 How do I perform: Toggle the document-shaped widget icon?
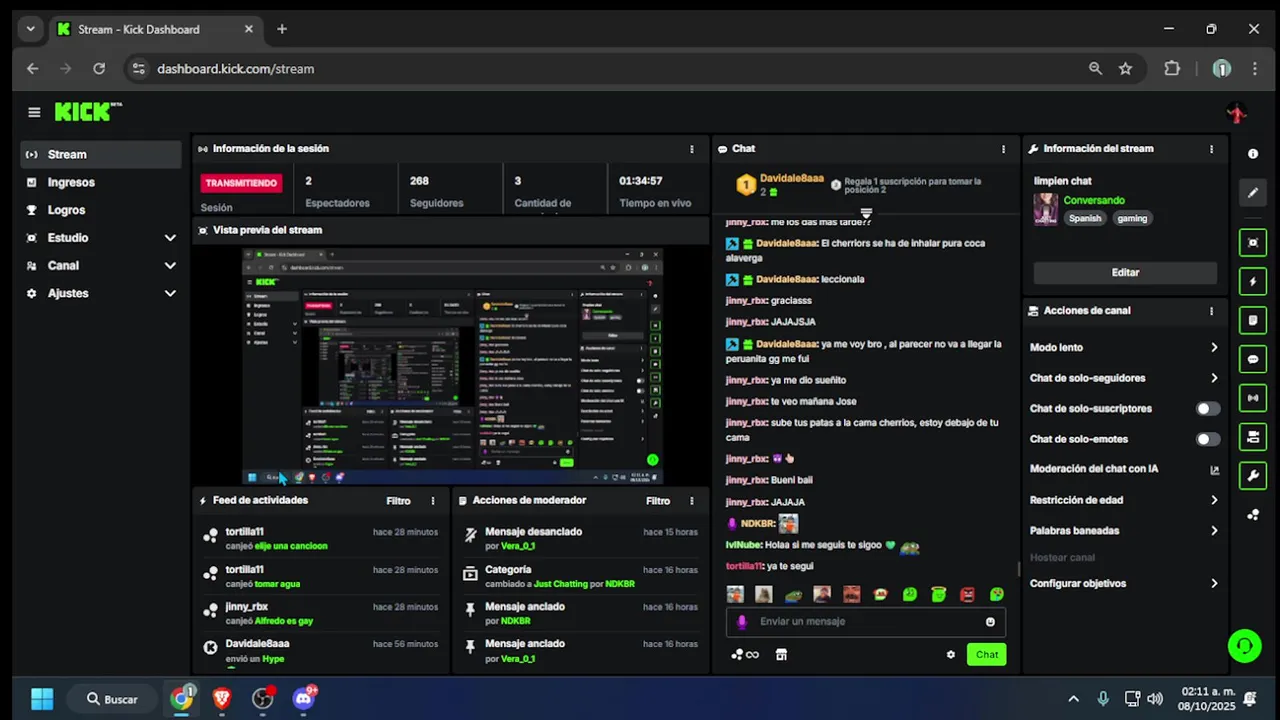[1253, 320]
